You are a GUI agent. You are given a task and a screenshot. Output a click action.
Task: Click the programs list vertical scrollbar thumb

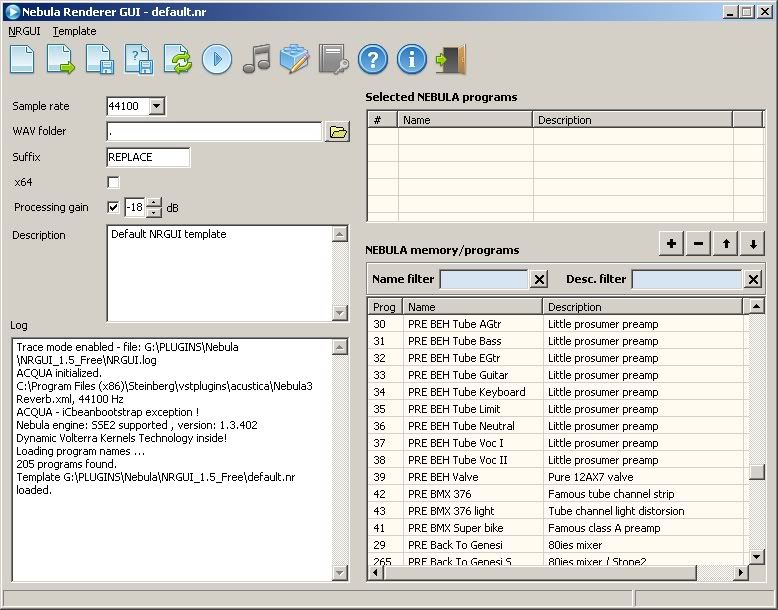coord(756,472)
